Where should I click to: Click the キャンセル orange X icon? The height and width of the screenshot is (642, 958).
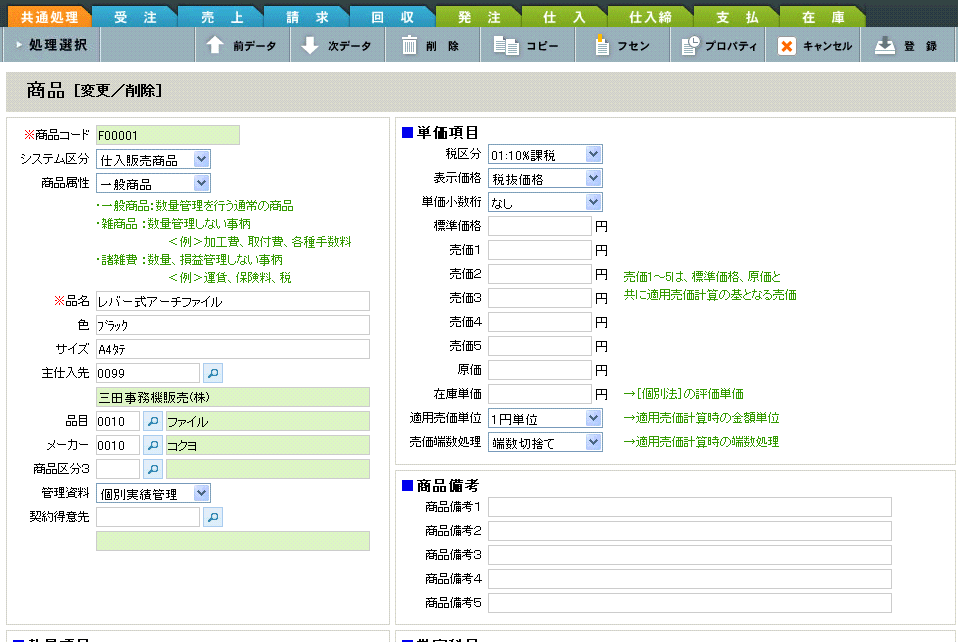click(786, 46)
